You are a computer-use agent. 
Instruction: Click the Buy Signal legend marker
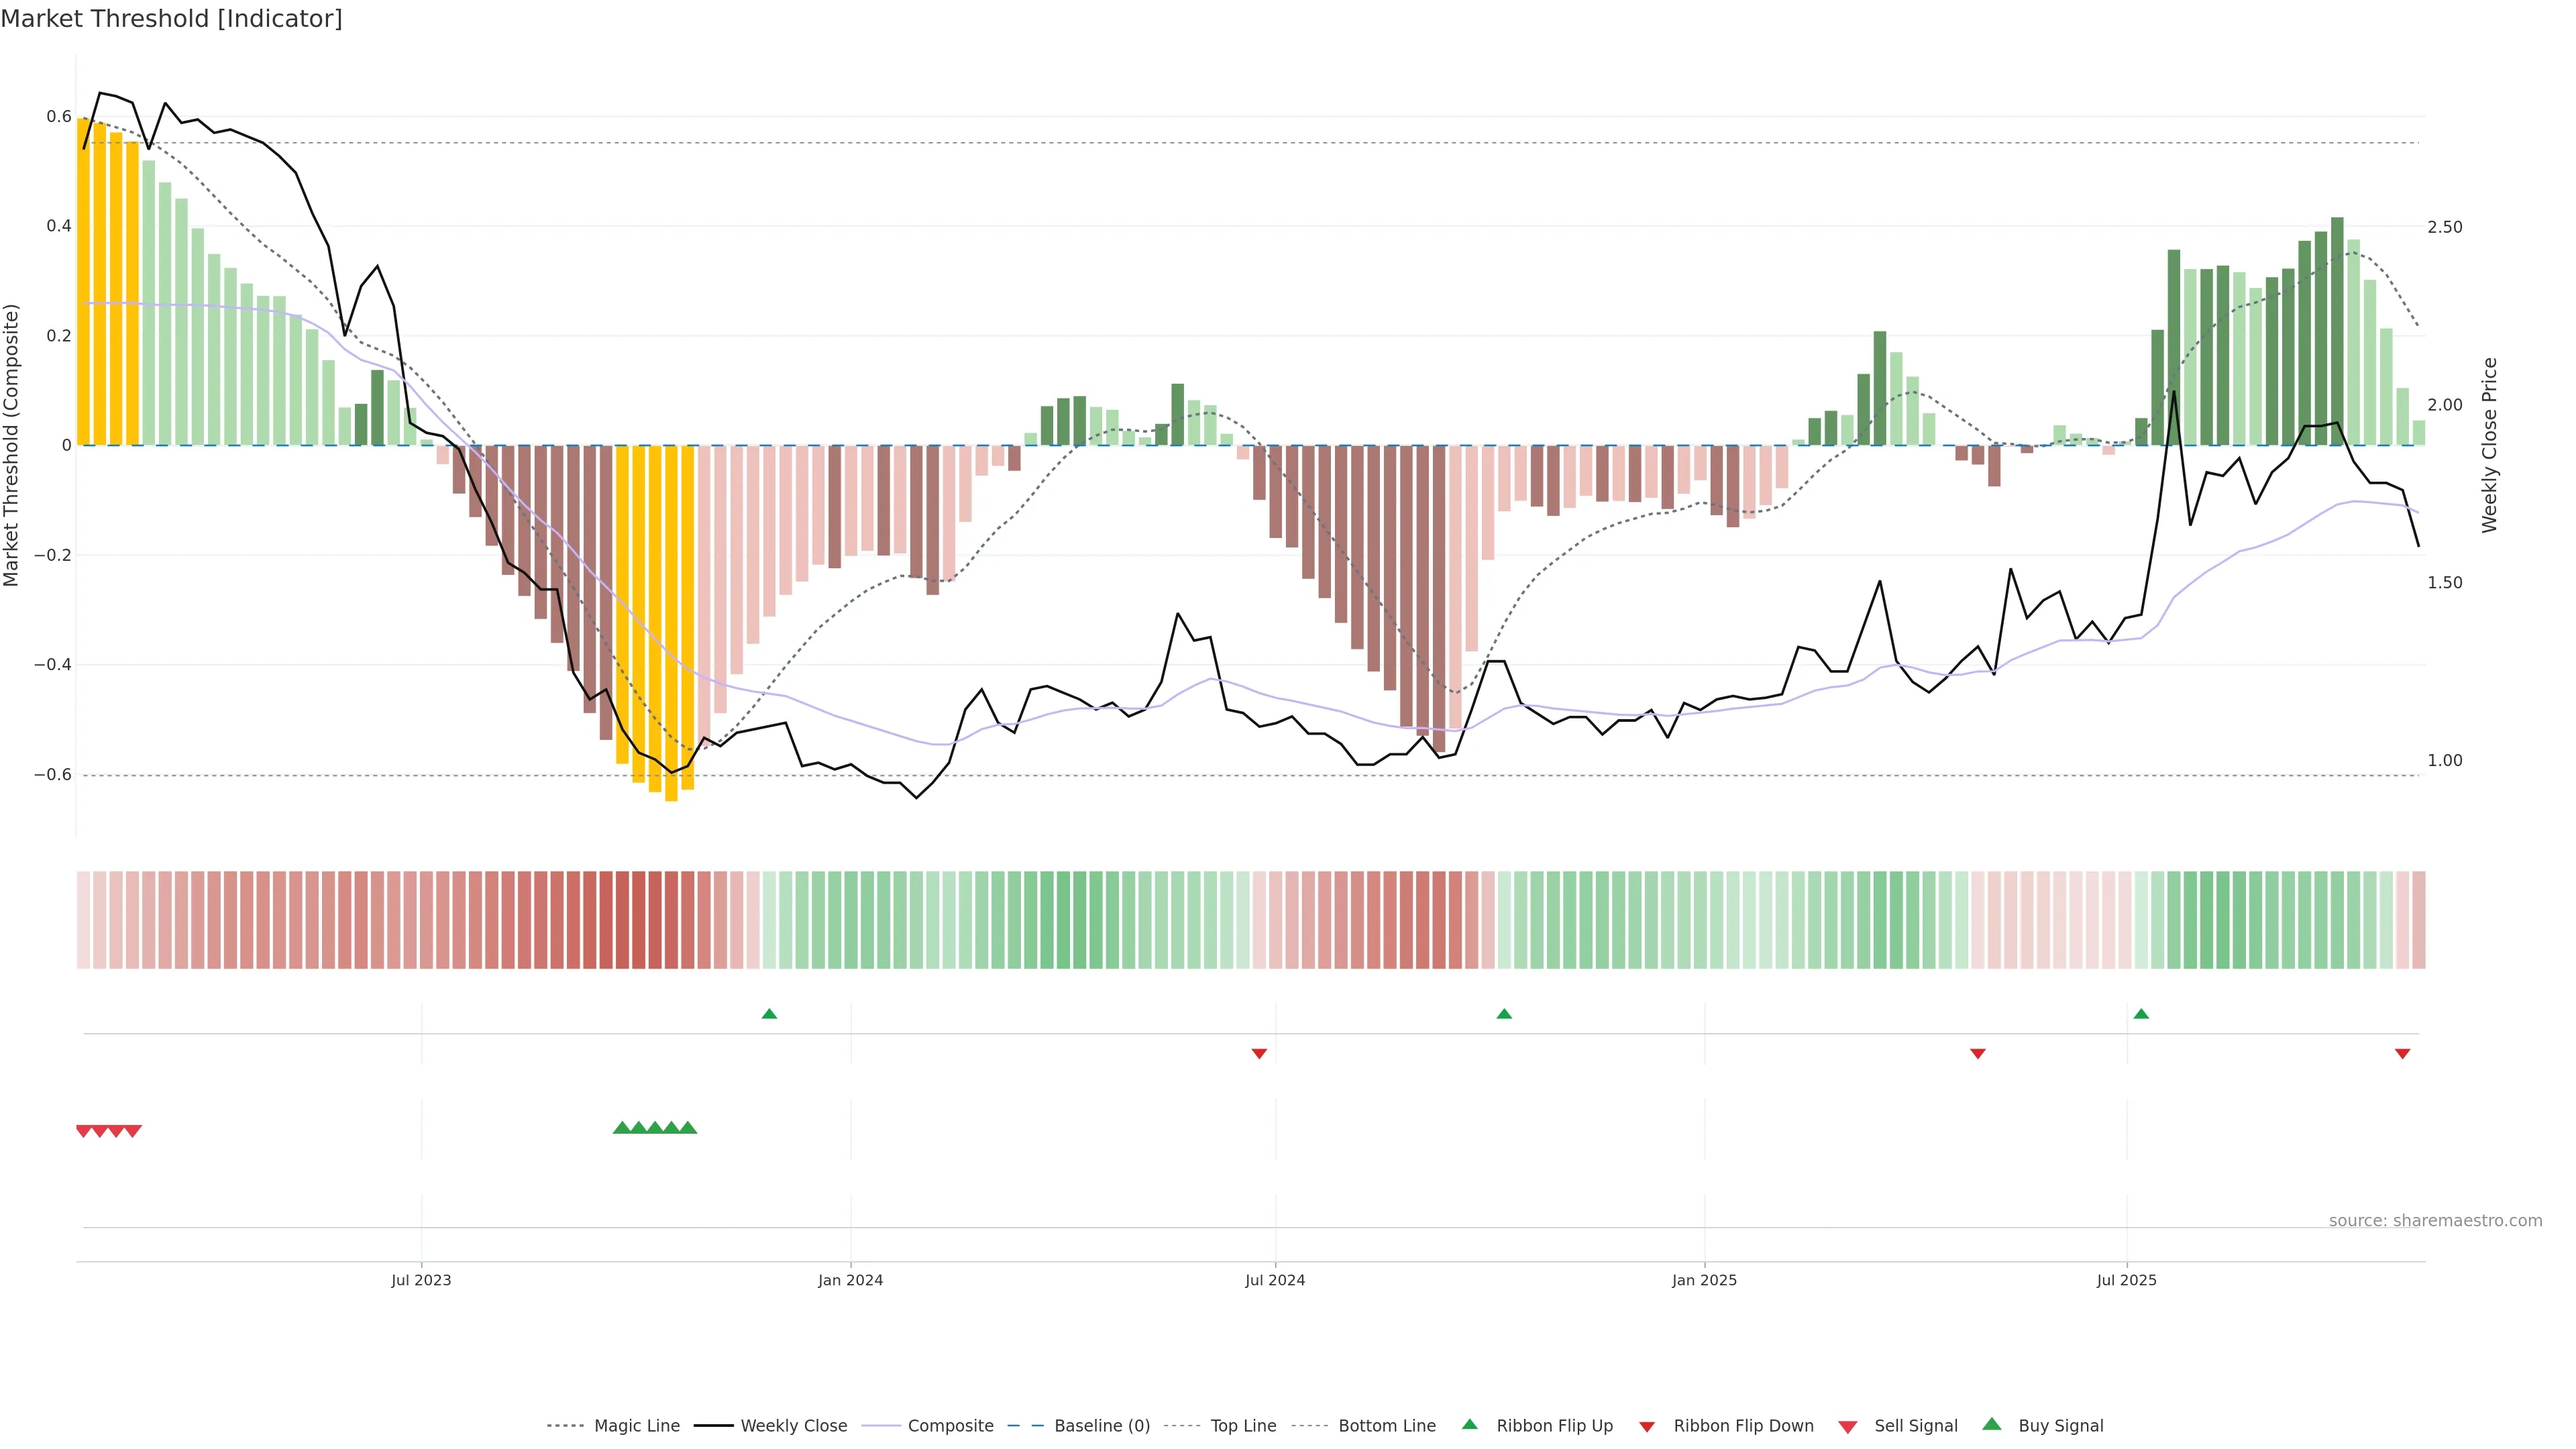coord(1992,1424)
